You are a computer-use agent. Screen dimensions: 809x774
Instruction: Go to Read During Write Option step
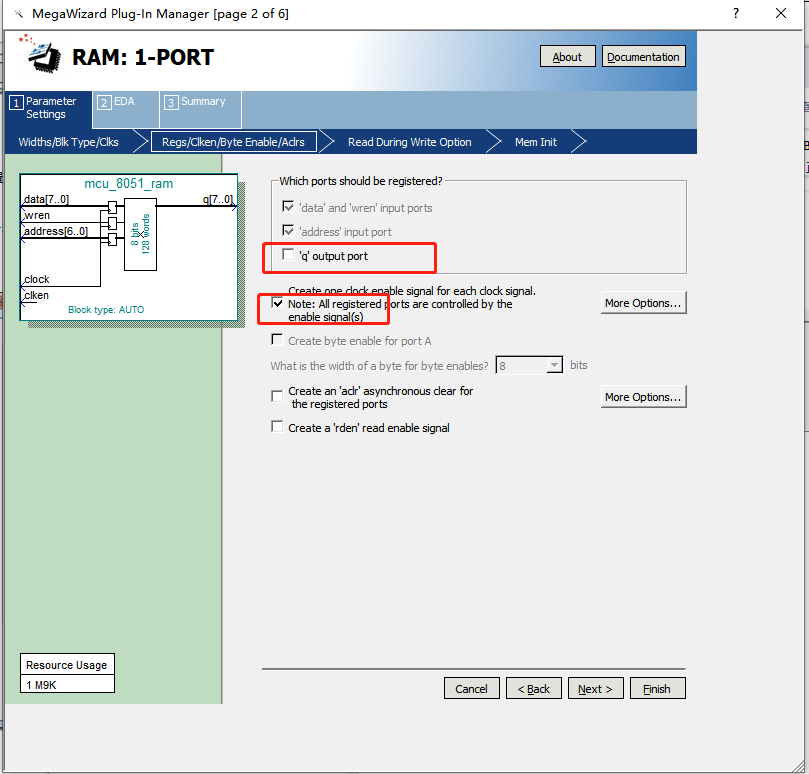[x=410, y=142]
